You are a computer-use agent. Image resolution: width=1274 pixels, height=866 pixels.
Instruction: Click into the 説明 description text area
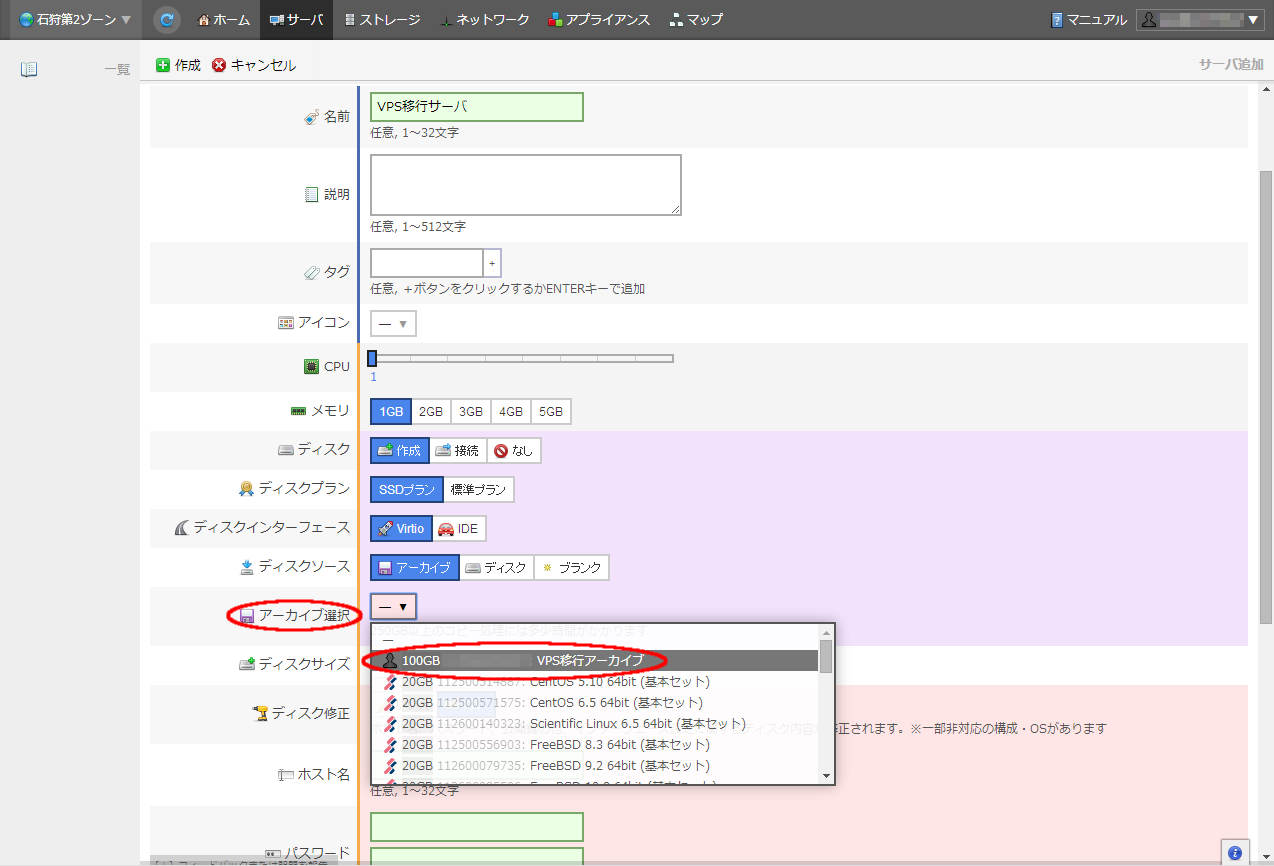pyautogui.click(x=525, y=185)
